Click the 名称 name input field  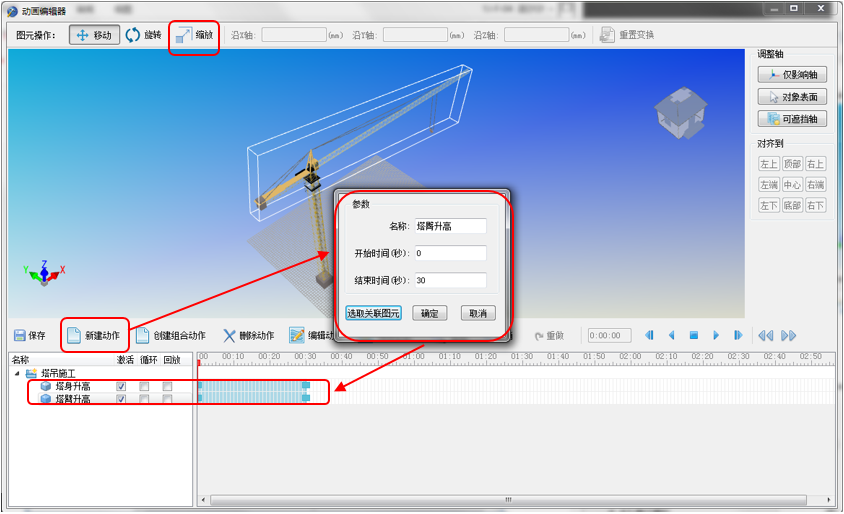point(451,226)
